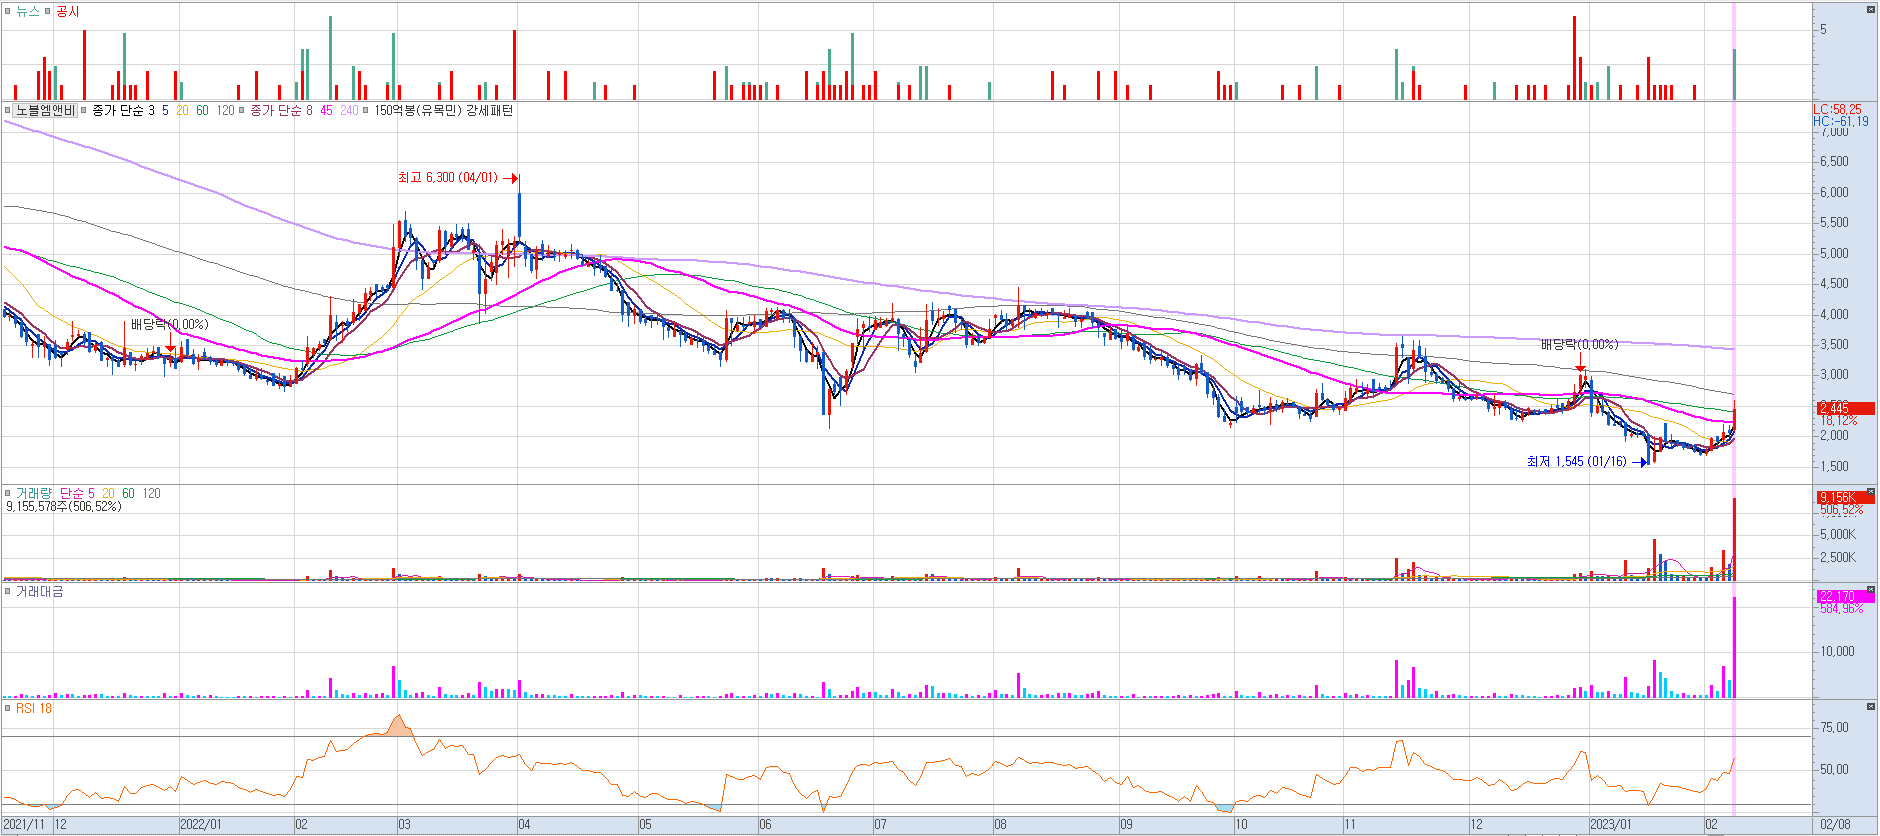Click the 2023/01 date axis label
Screen dimensions: 1880x836
pos(1611,825)
